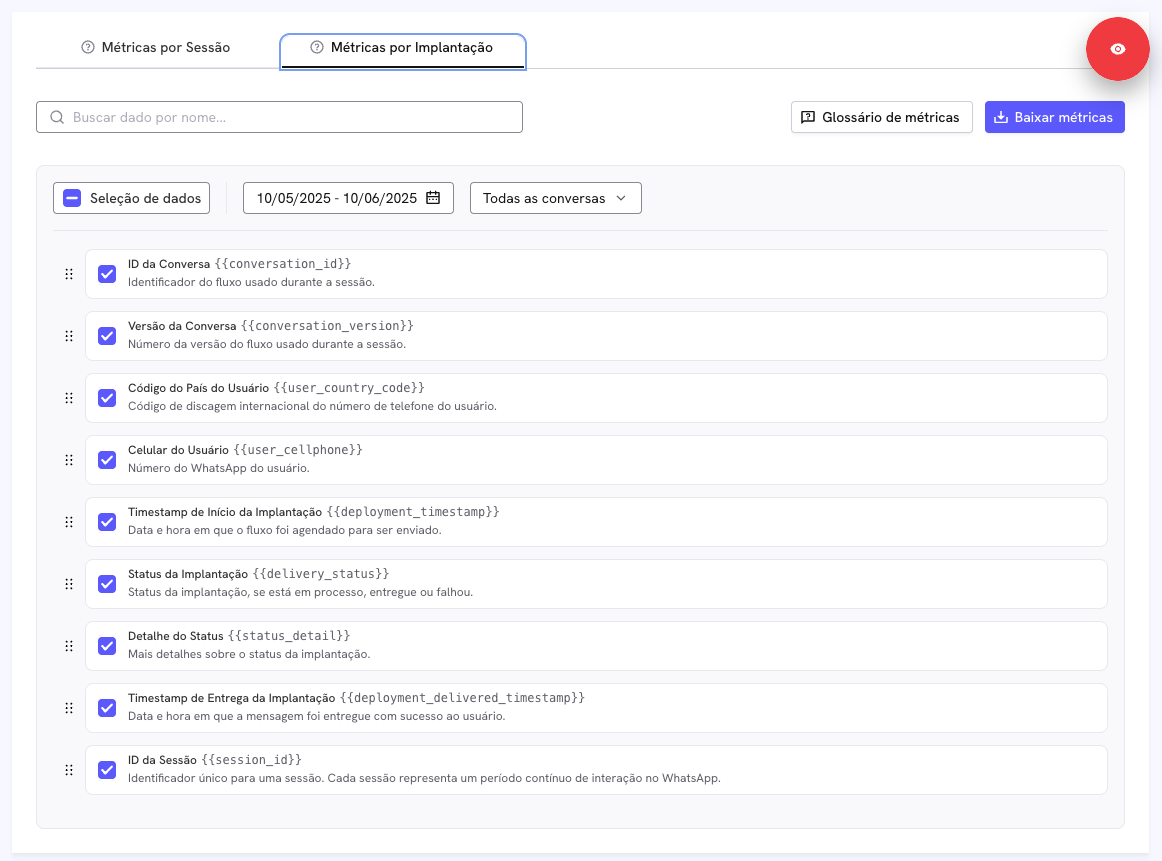This screenshot has width=1162, height=861.
Task: Toggle the Seleção de dados master checkbox
Action: 71,197
